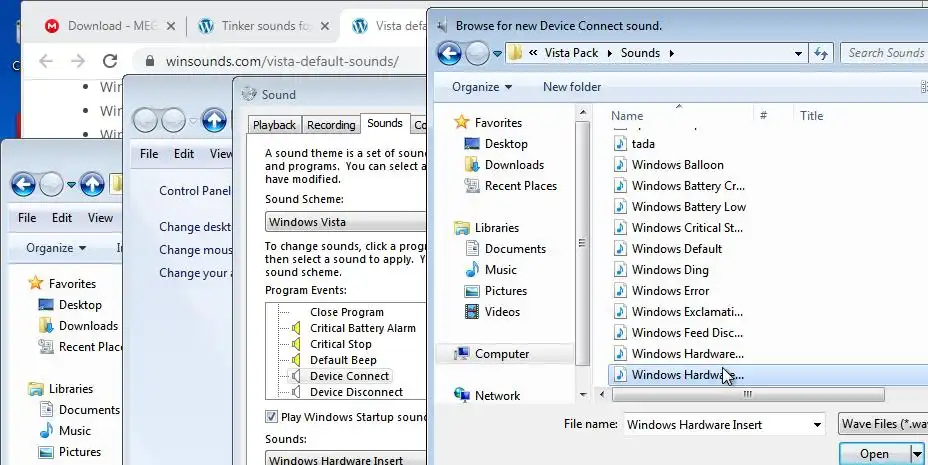The image size is (928, 465).
Task: Select Device Disconnect program event
Action: click(356, 392)
